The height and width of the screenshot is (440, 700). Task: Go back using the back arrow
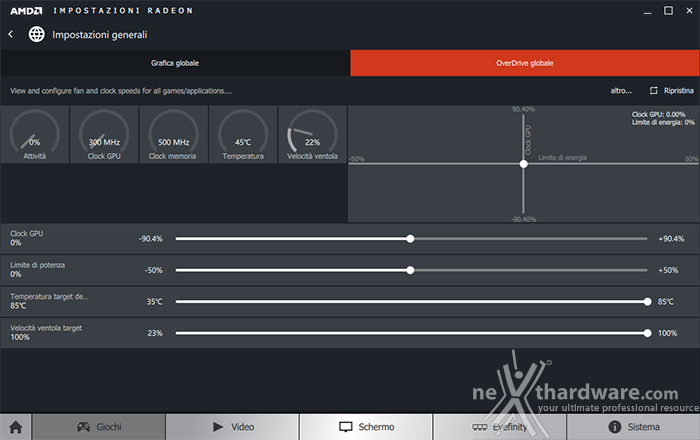[x=11, y=34]
